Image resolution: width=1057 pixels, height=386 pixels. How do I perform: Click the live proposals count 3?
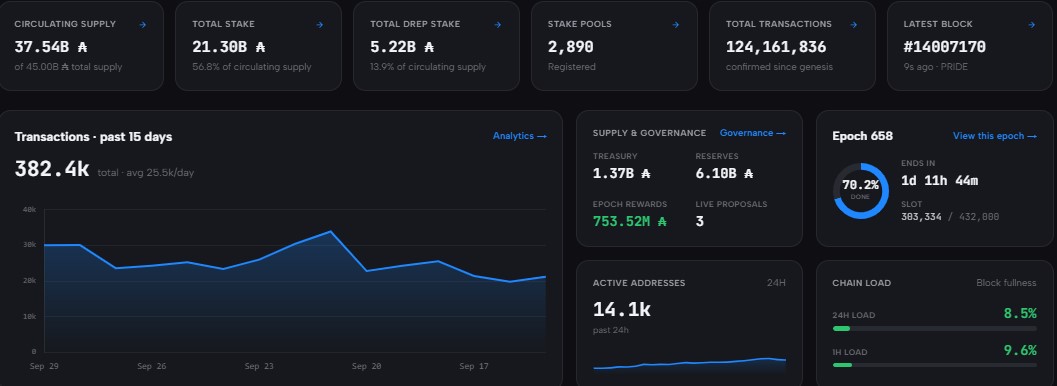(x=700, y=221)
